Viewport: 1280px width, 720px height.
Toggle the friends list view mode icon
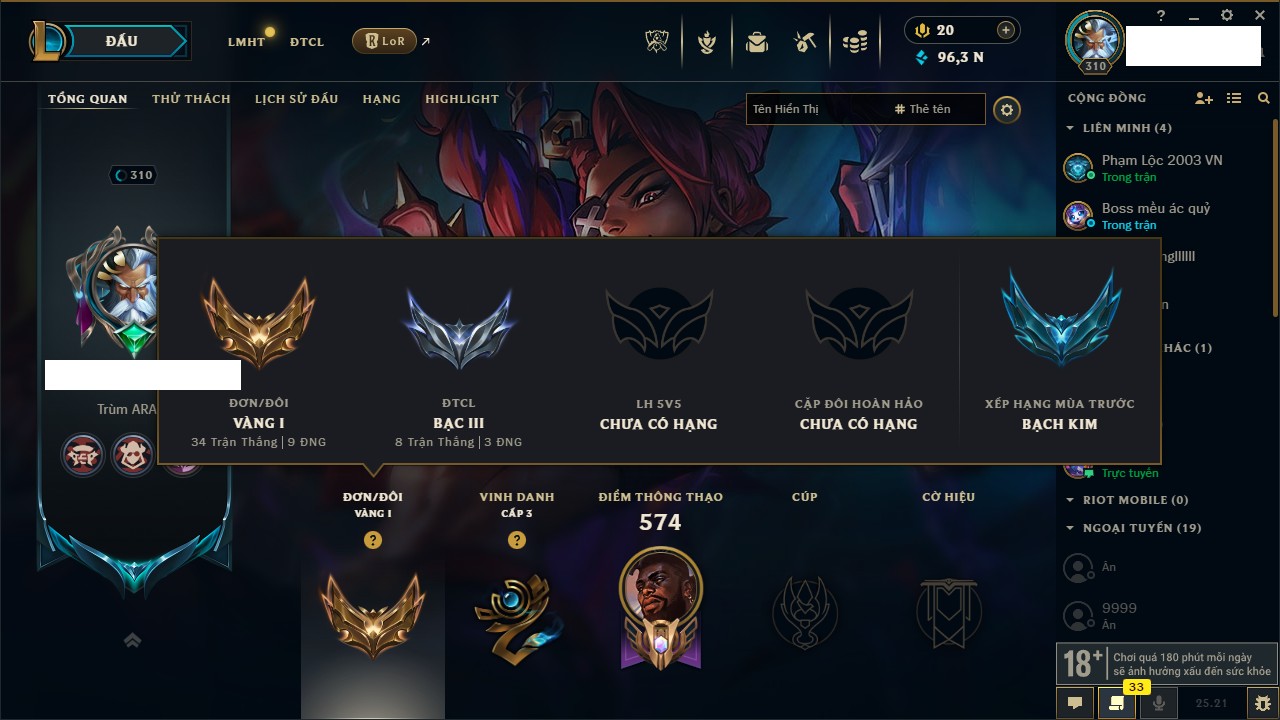(1234, 98)
